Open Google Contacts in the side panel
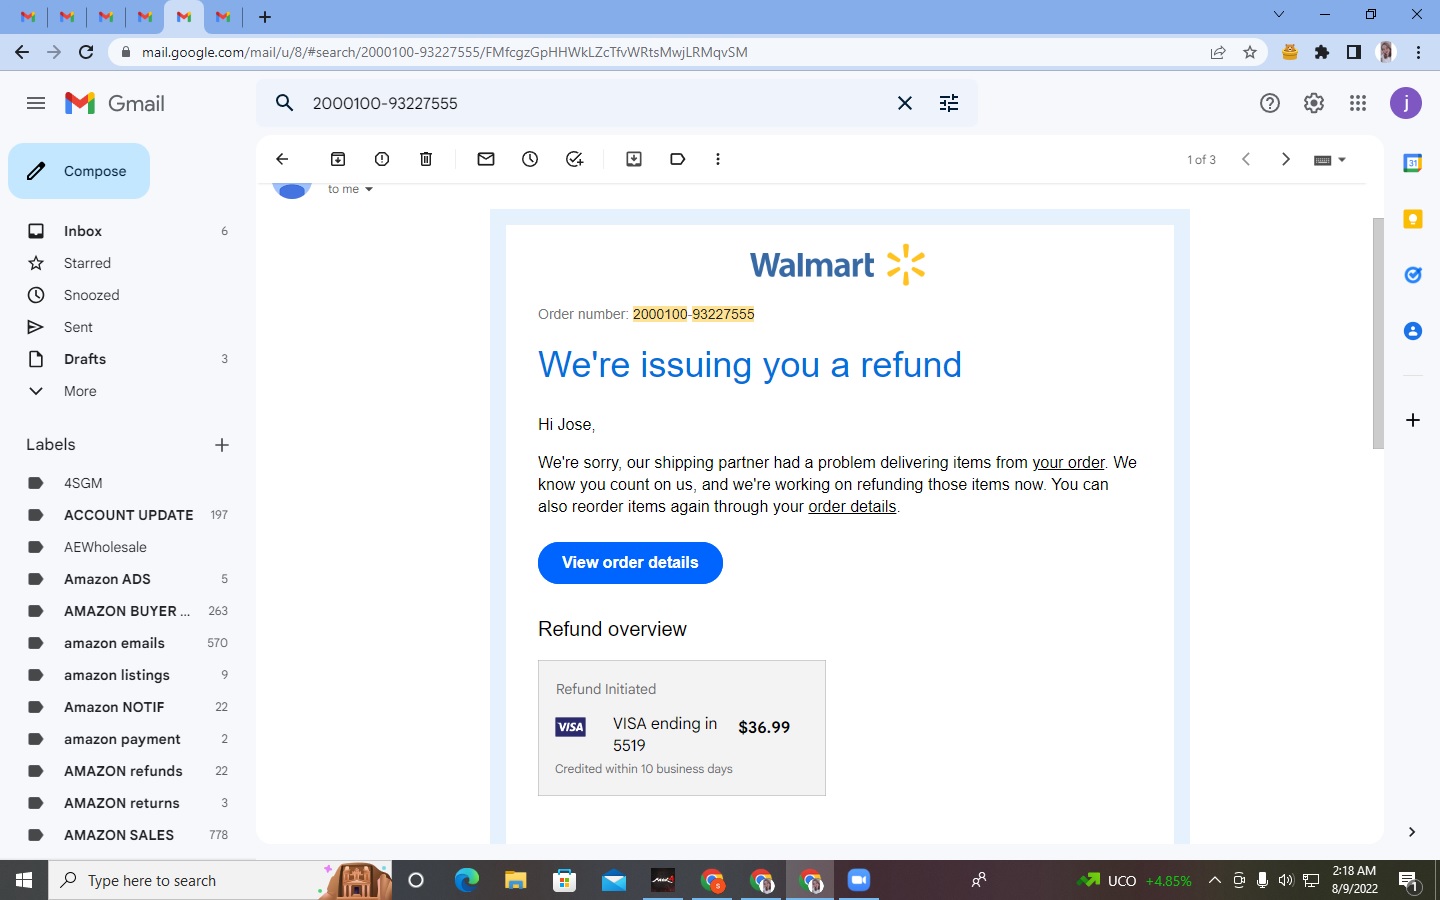 1413,331
